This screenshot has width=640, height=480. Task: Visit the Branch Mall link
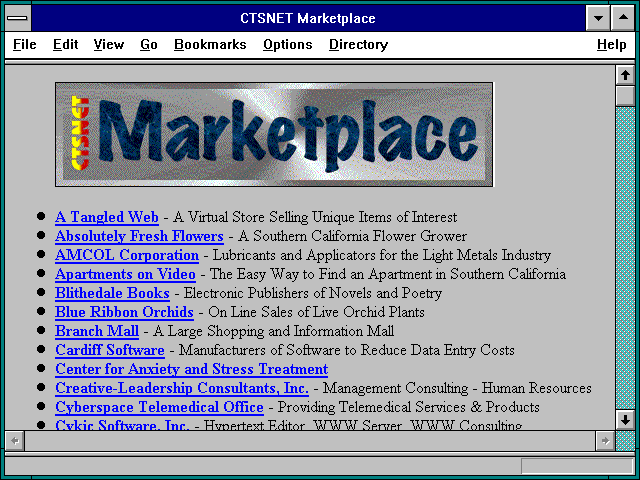click(97, 331)
